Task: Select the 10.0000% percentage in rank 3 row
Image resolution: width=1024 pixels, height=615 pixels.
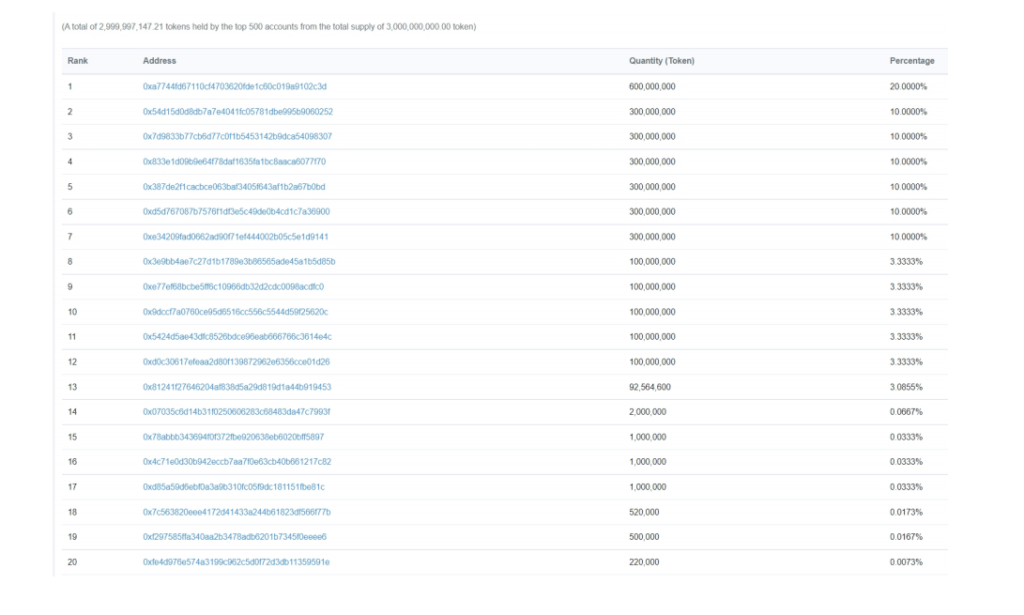Action: (x=908, y=136)
